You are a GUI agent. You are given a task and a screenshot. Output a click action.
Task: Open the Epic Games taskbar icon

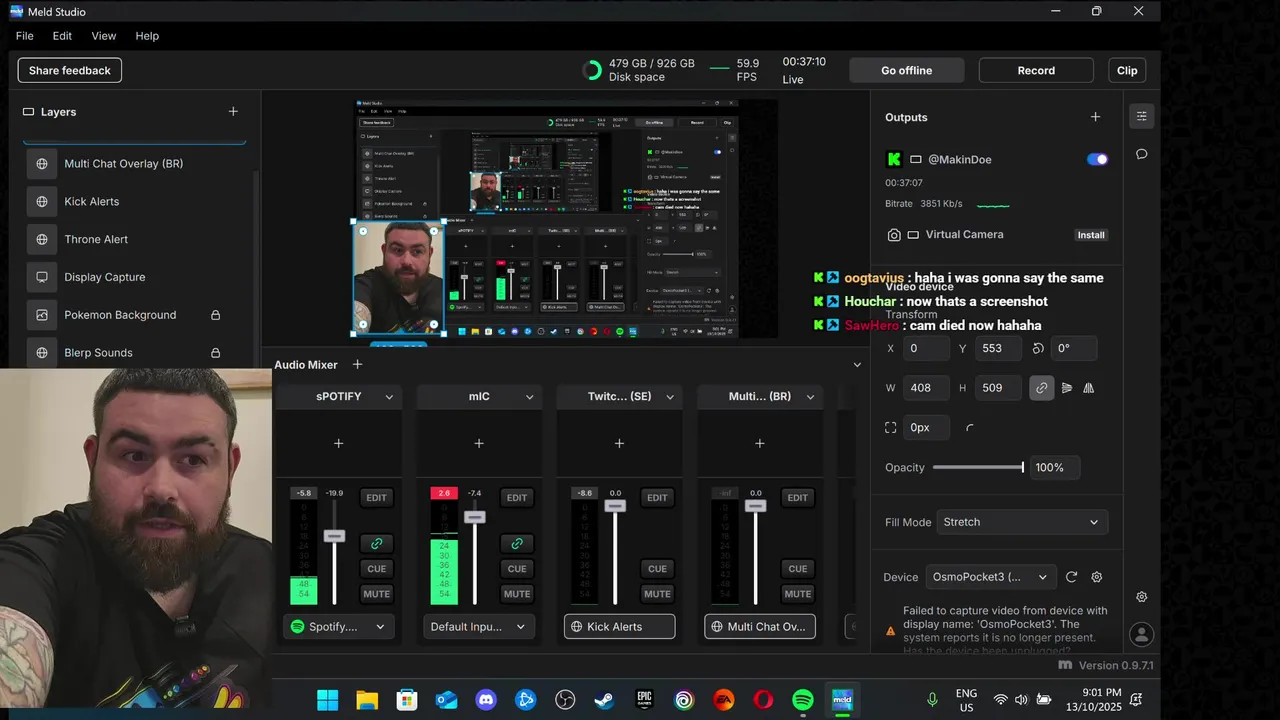[x=644, y=700]
